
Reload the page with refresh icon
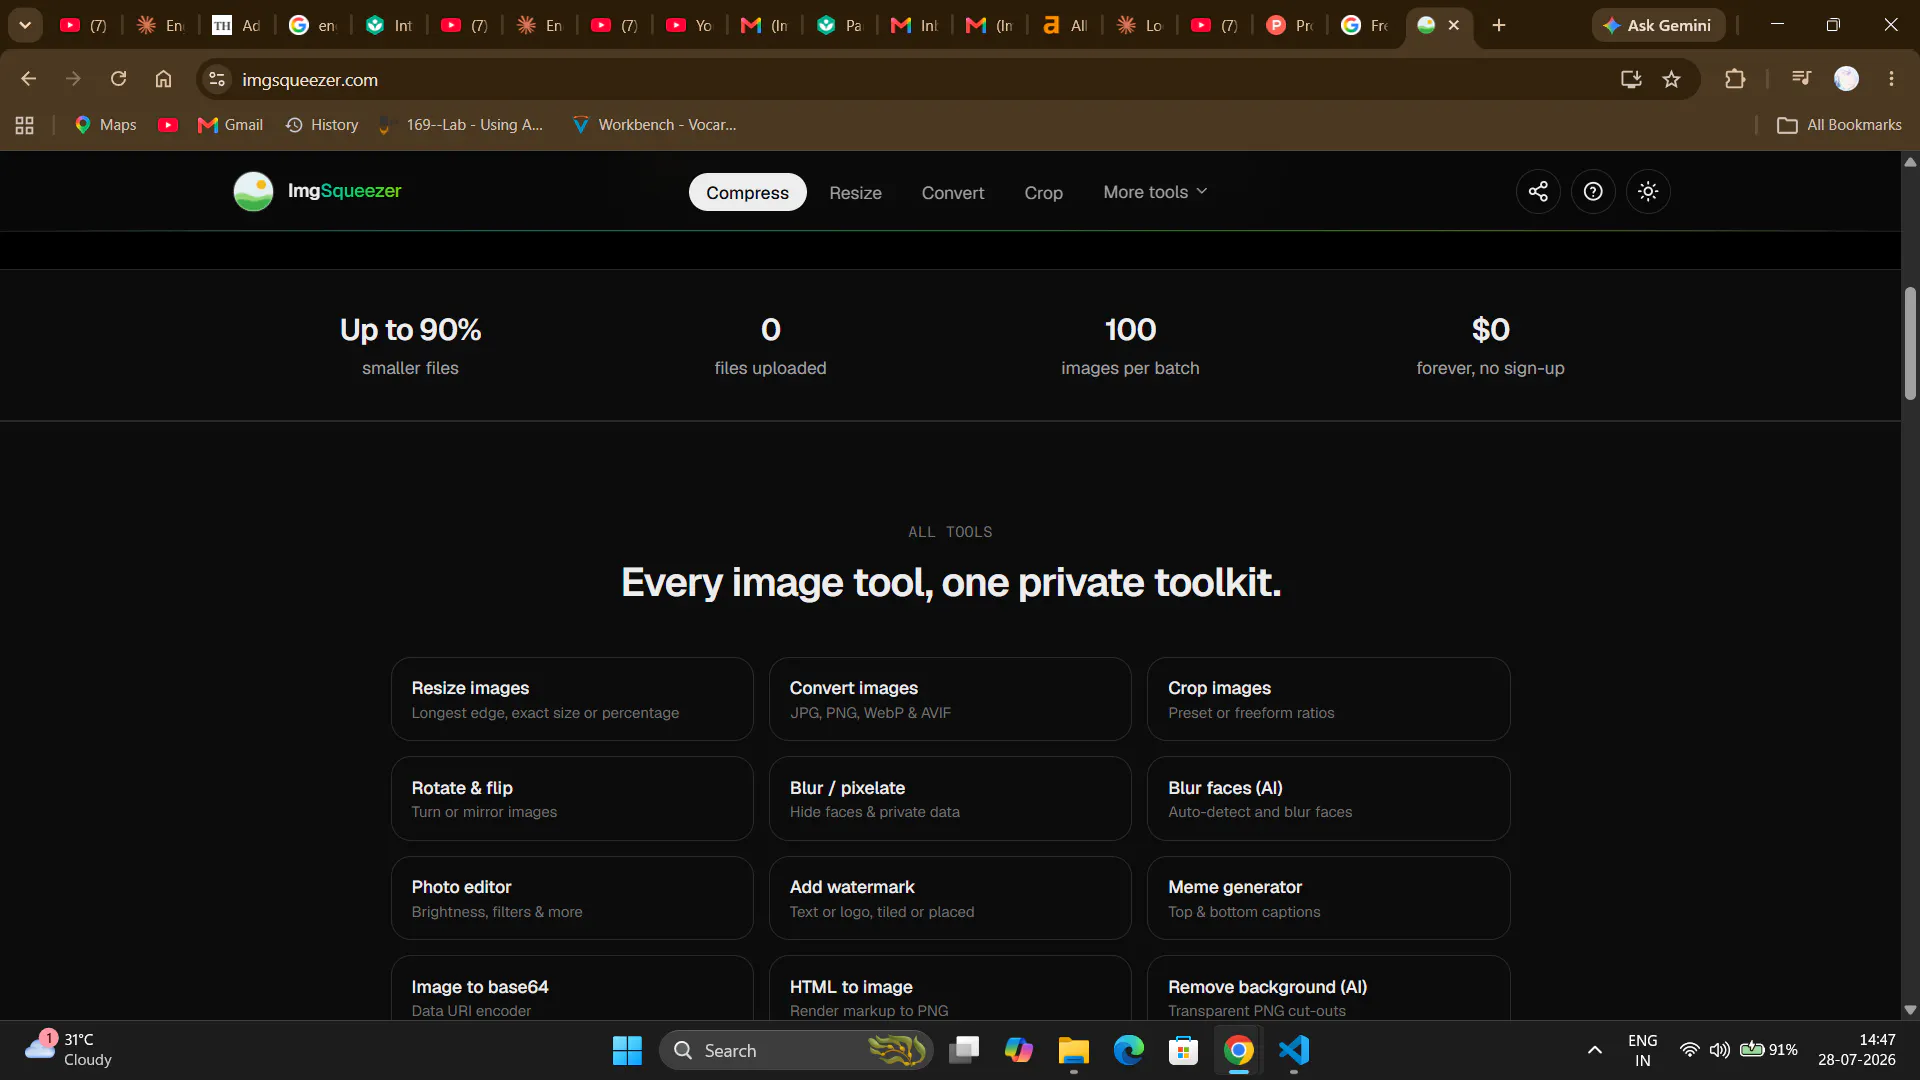(118, 79)
